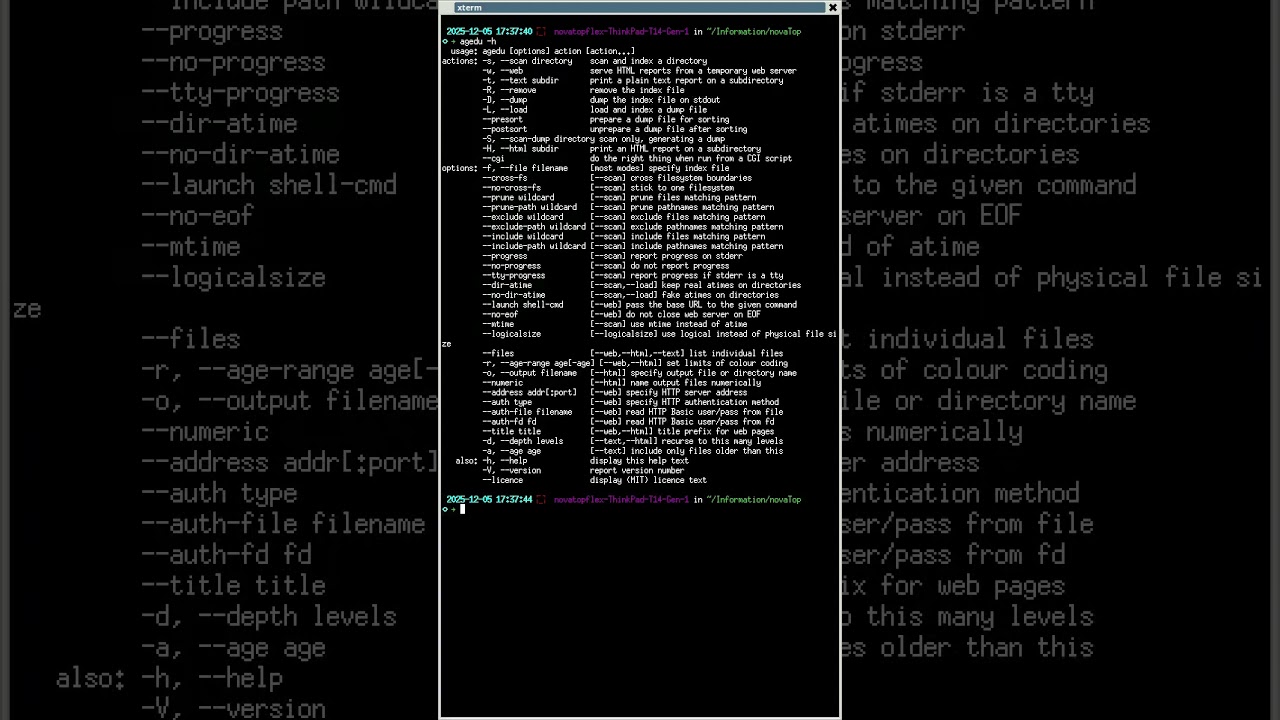The width and height of the screenshot is (1280, 720).
Task: Click '--auth-file filename' in small xterm window
Action: tap(527, 412)
